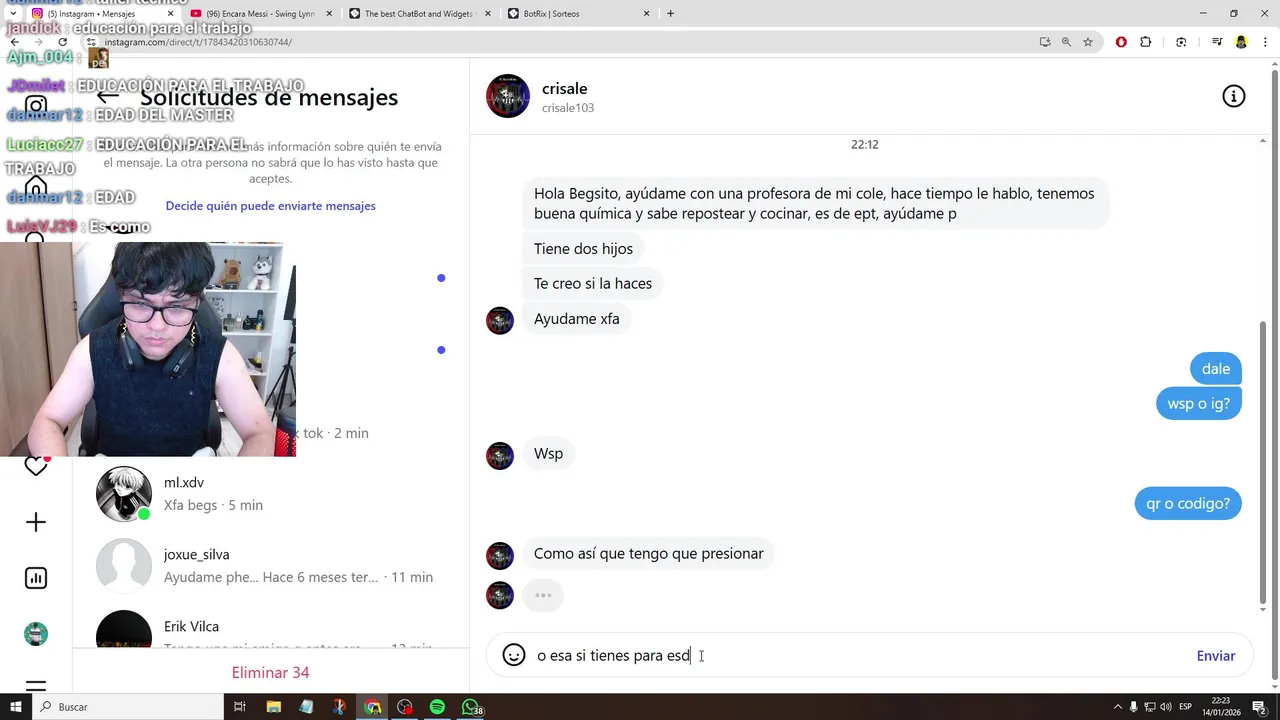Click the 'Ayudame xfa' message
Viewport: 1280px width, 720px height.
577,319
